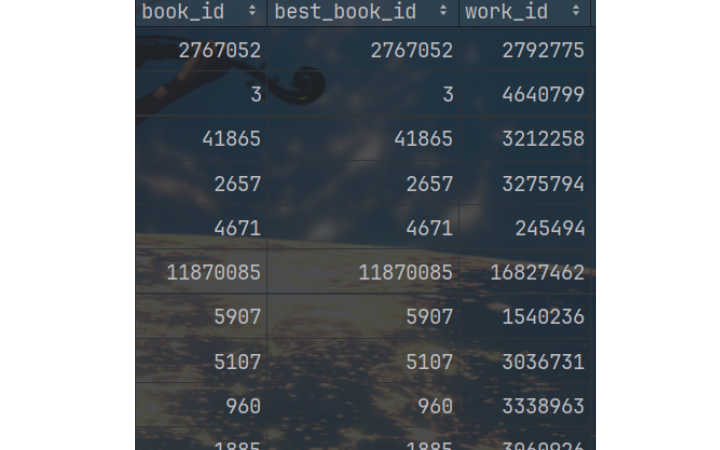Select the book_id column header label

(183, 12)
